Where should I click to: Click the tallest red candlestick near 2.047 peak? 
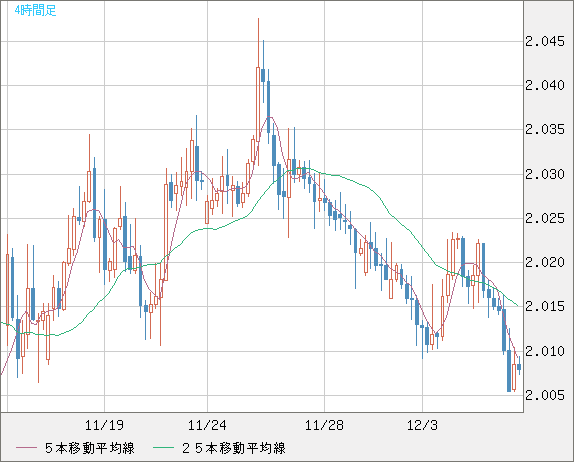[258, 92]
